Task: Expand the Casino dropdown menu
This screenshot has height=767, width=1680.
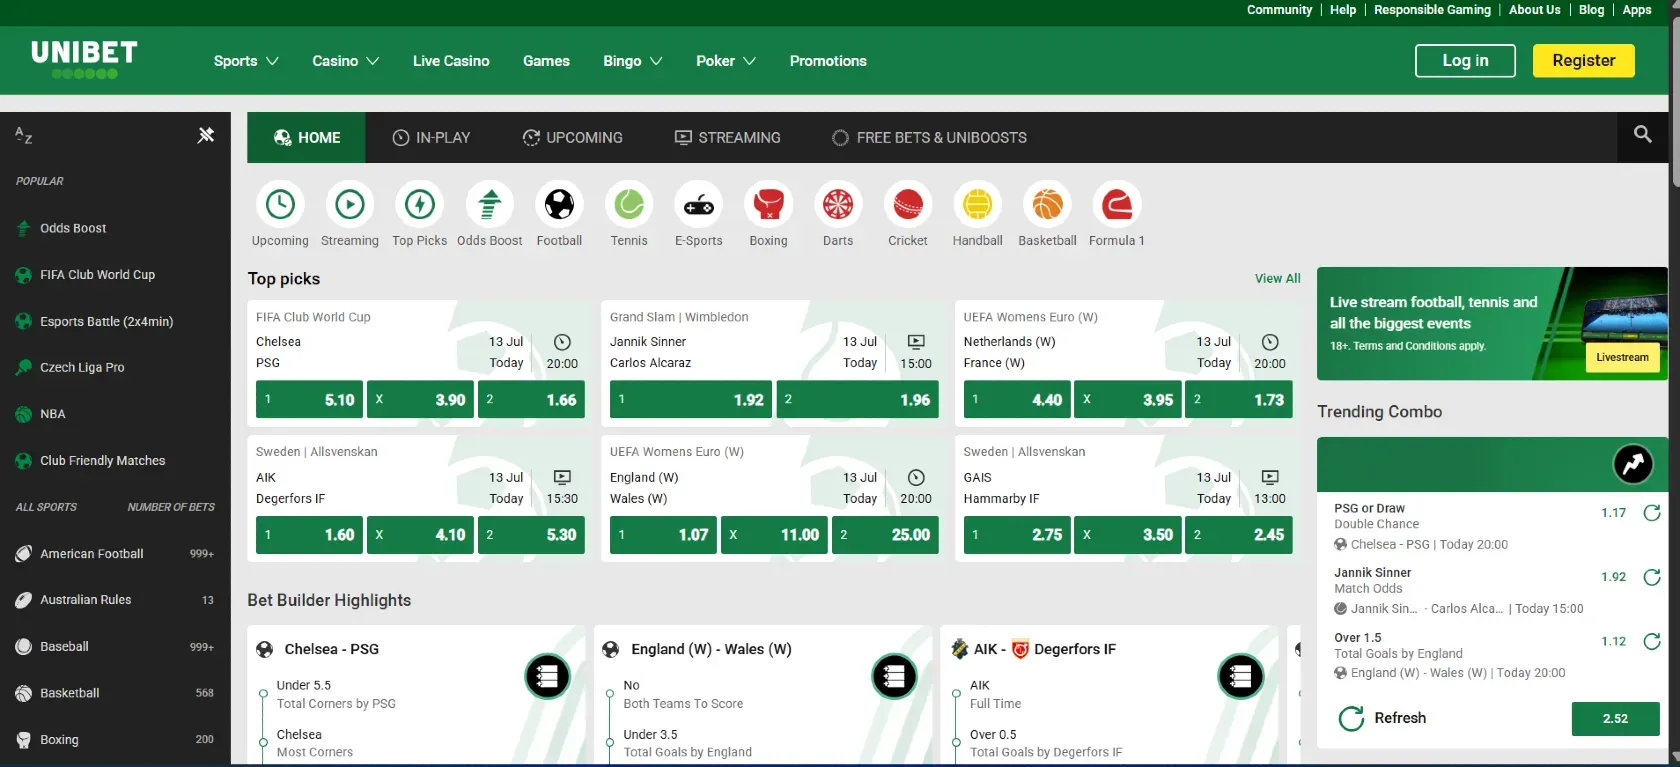Action: pyautogui.click(x=345, y=61)
